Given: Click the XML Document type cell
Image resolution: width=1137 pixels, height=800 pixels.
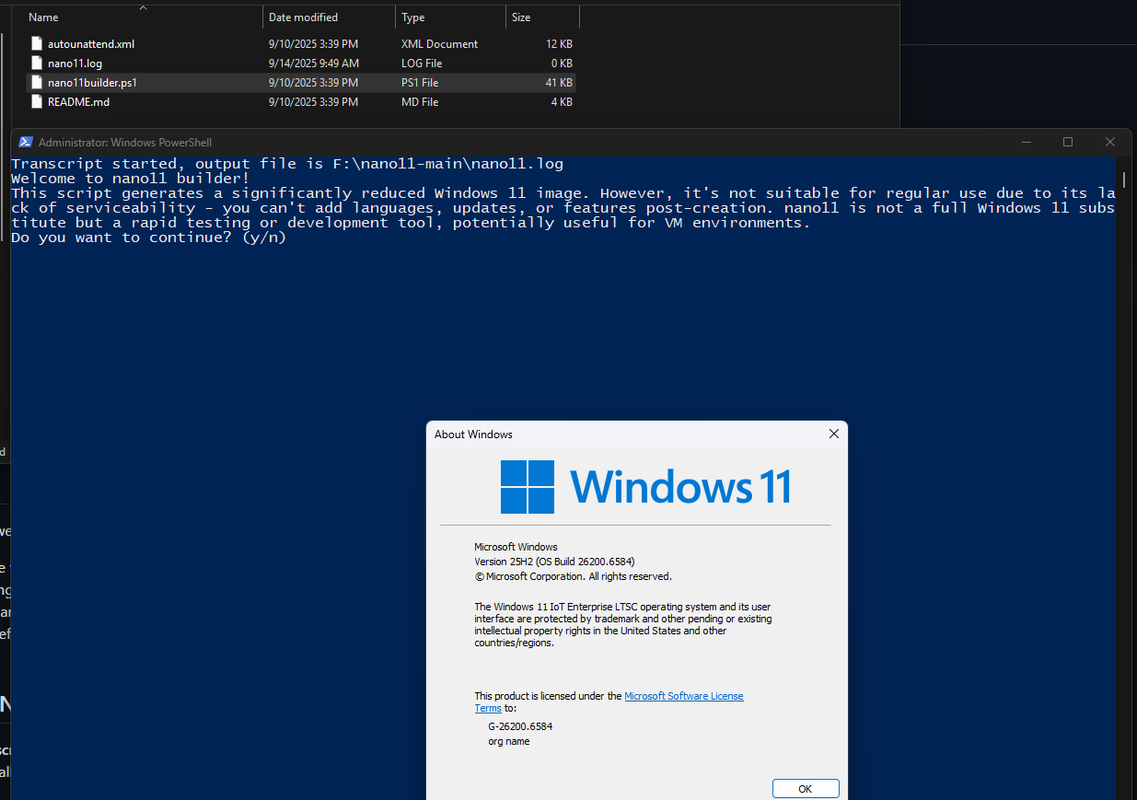Looking at the screenshot, I should tap(439, 44).
